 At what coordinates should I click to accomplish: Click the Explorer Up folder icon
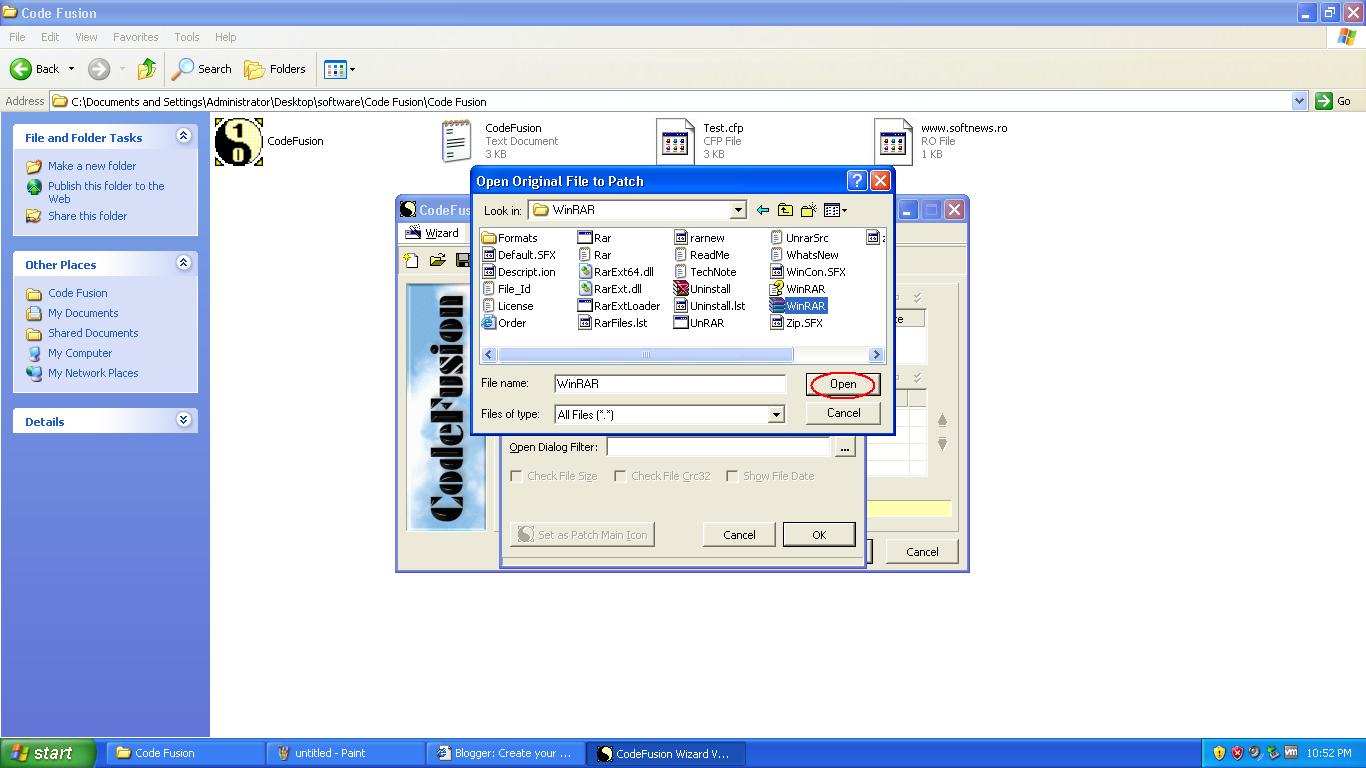click(147, 69)
